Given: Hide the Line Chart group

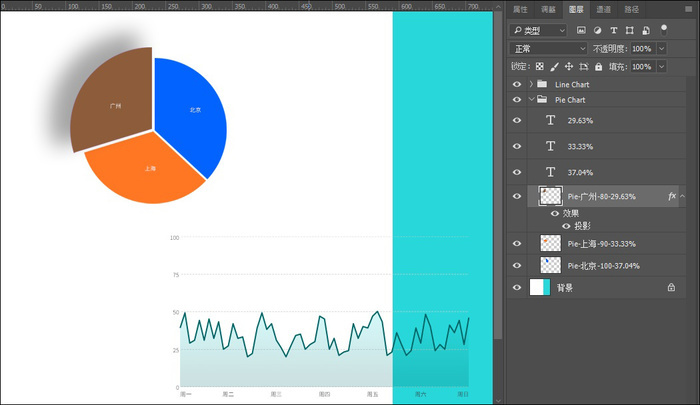Looking at the screenshot, I should [517, 84].
